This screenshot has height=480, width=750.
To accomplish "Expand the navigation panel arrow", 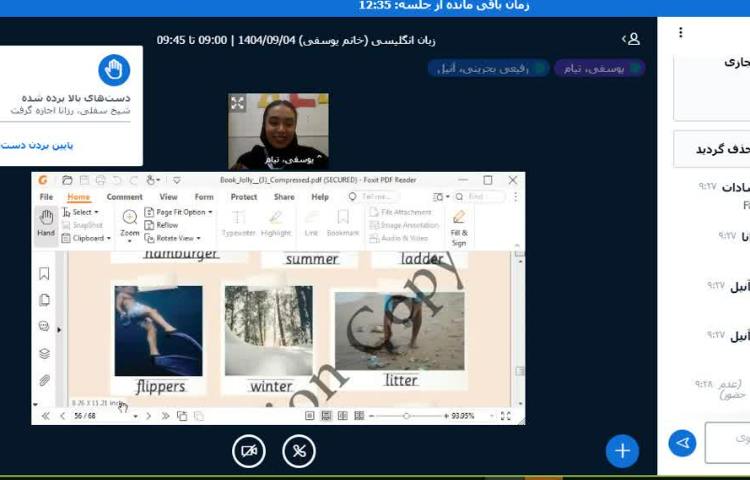I will pos(59,330).
